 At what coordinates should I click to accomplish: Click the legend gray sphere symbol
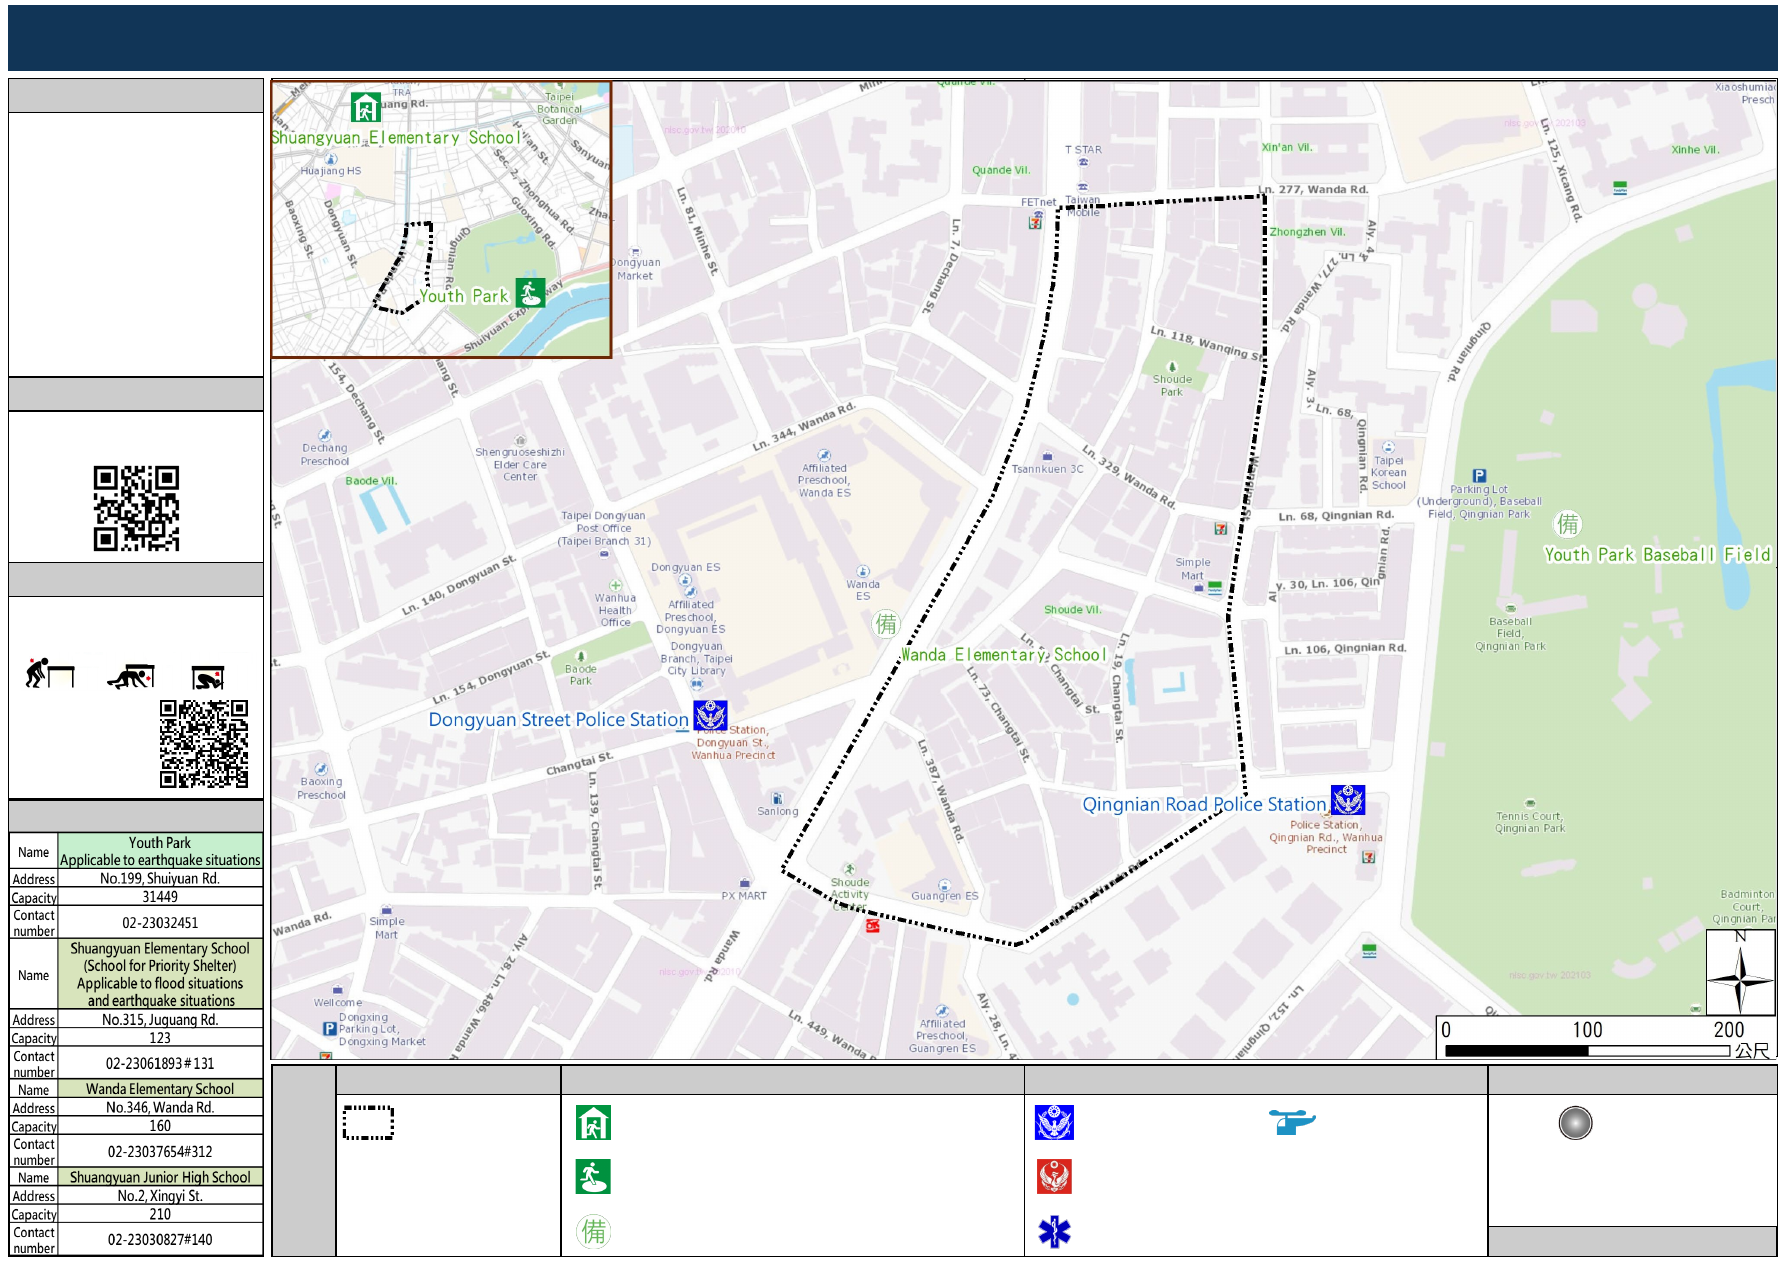click(1575, 1123)
